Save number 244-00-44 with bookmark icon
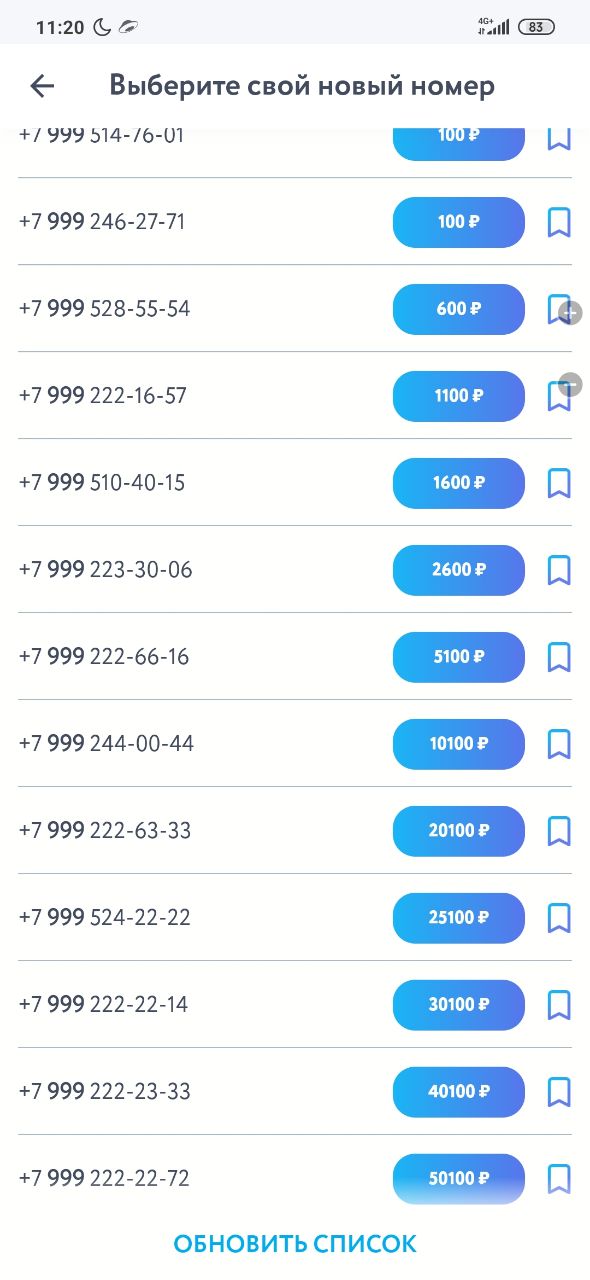 pyautogui.click(x=559, y=744)
